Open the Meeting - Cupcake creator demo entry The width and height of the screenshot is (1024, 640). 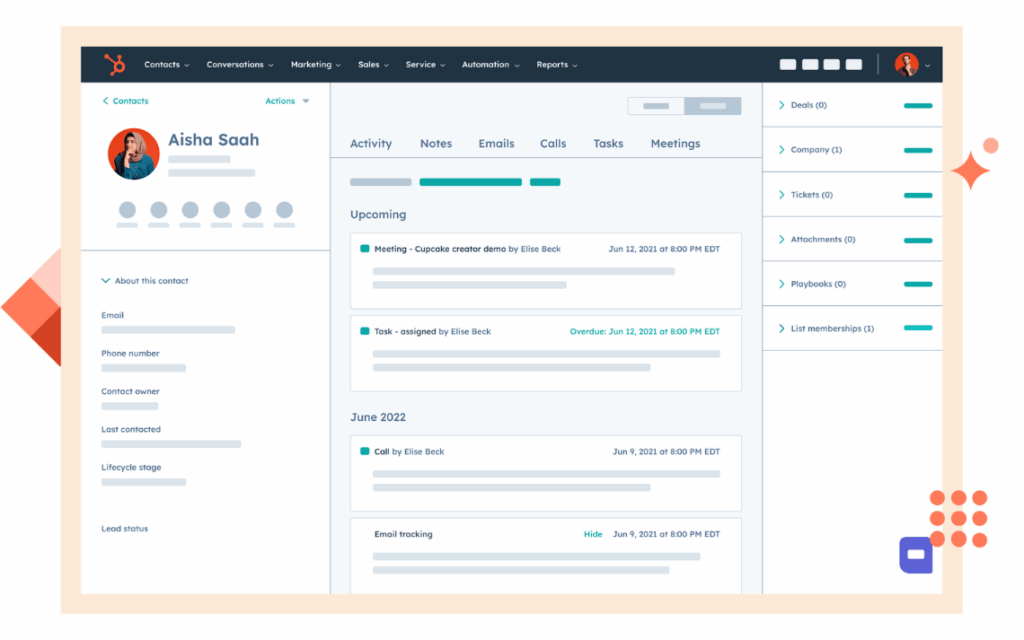(x=546, y=270)
